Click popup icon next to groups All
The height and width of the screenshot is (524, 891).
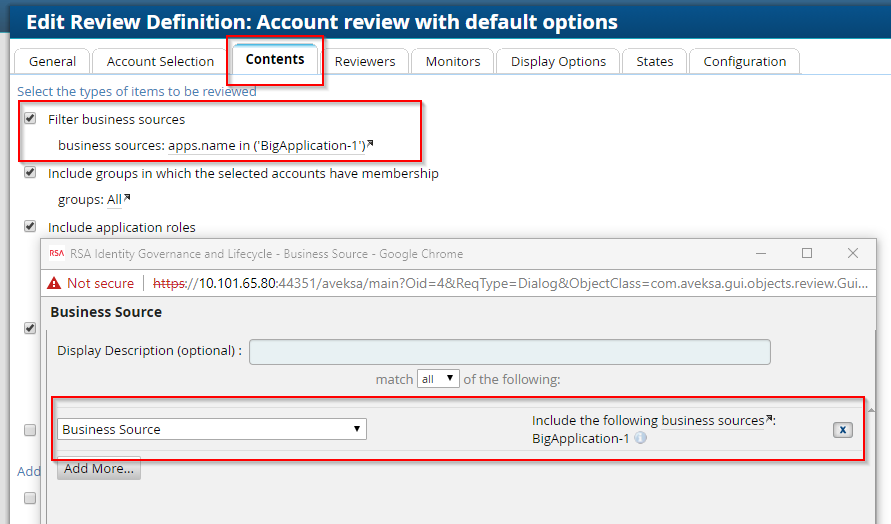[x=127, y=199]
